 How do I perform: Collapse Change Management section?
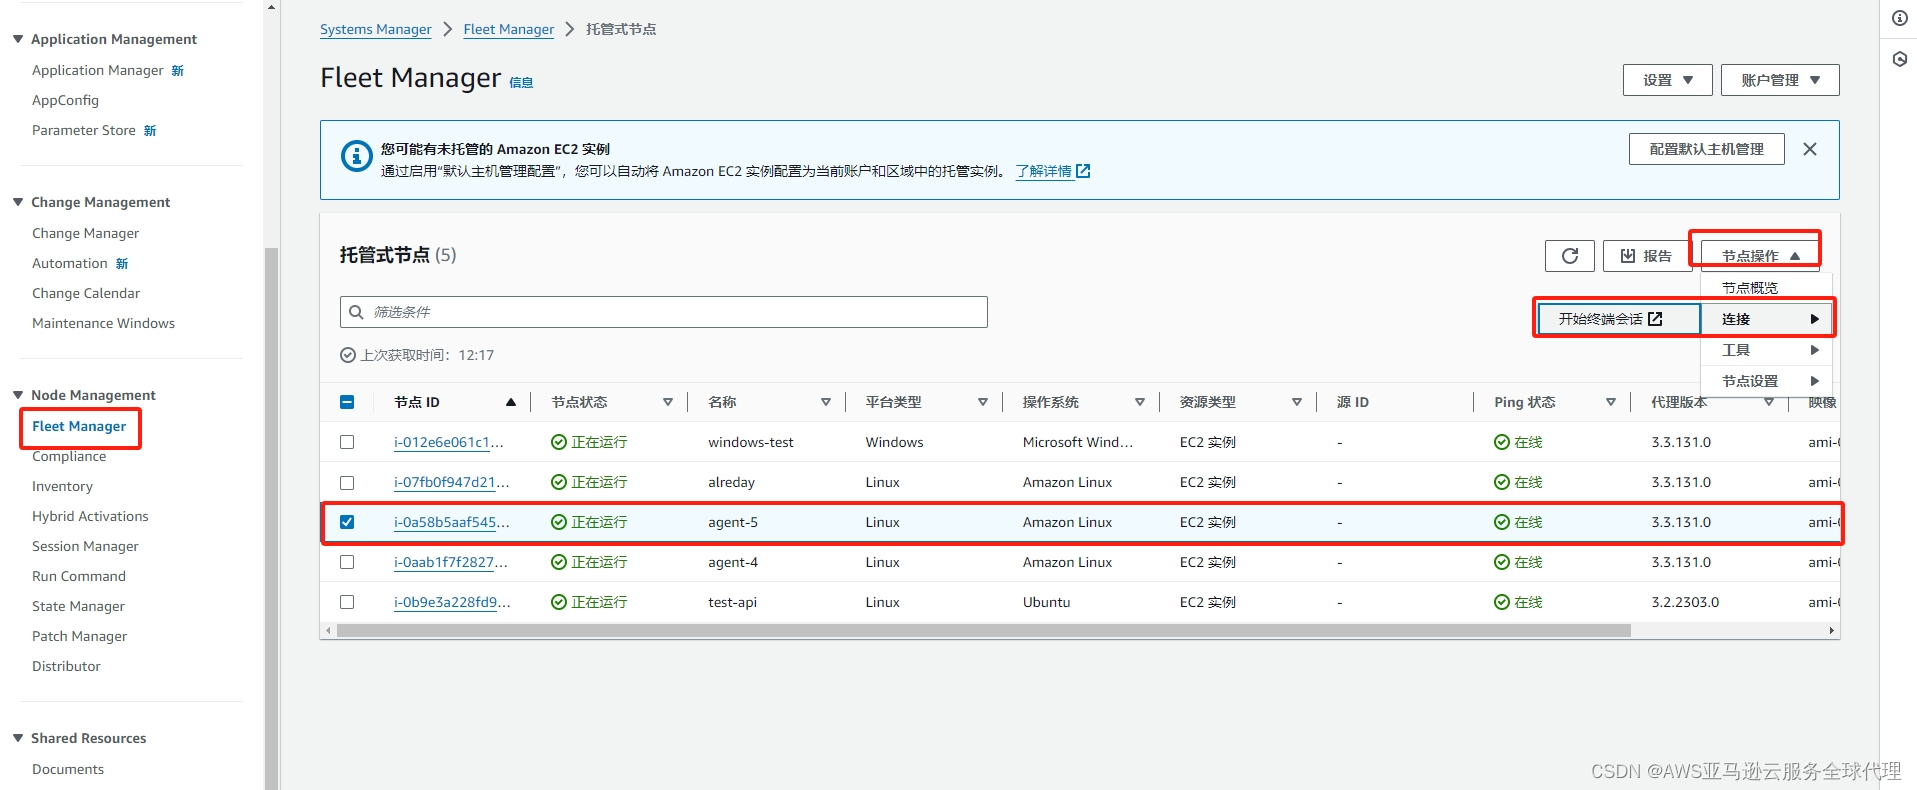pyautogui.click(x=18, y=202)
